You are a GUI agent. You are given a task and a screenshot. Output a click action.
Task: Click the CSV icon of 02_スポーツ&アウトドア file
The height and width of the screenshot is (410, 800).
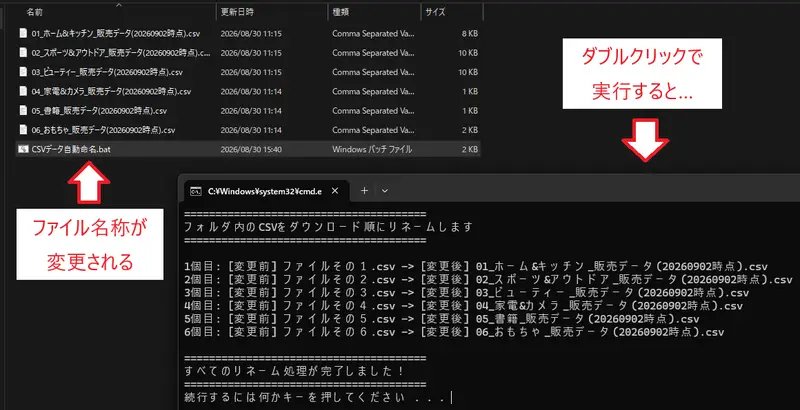coord(23,53)
